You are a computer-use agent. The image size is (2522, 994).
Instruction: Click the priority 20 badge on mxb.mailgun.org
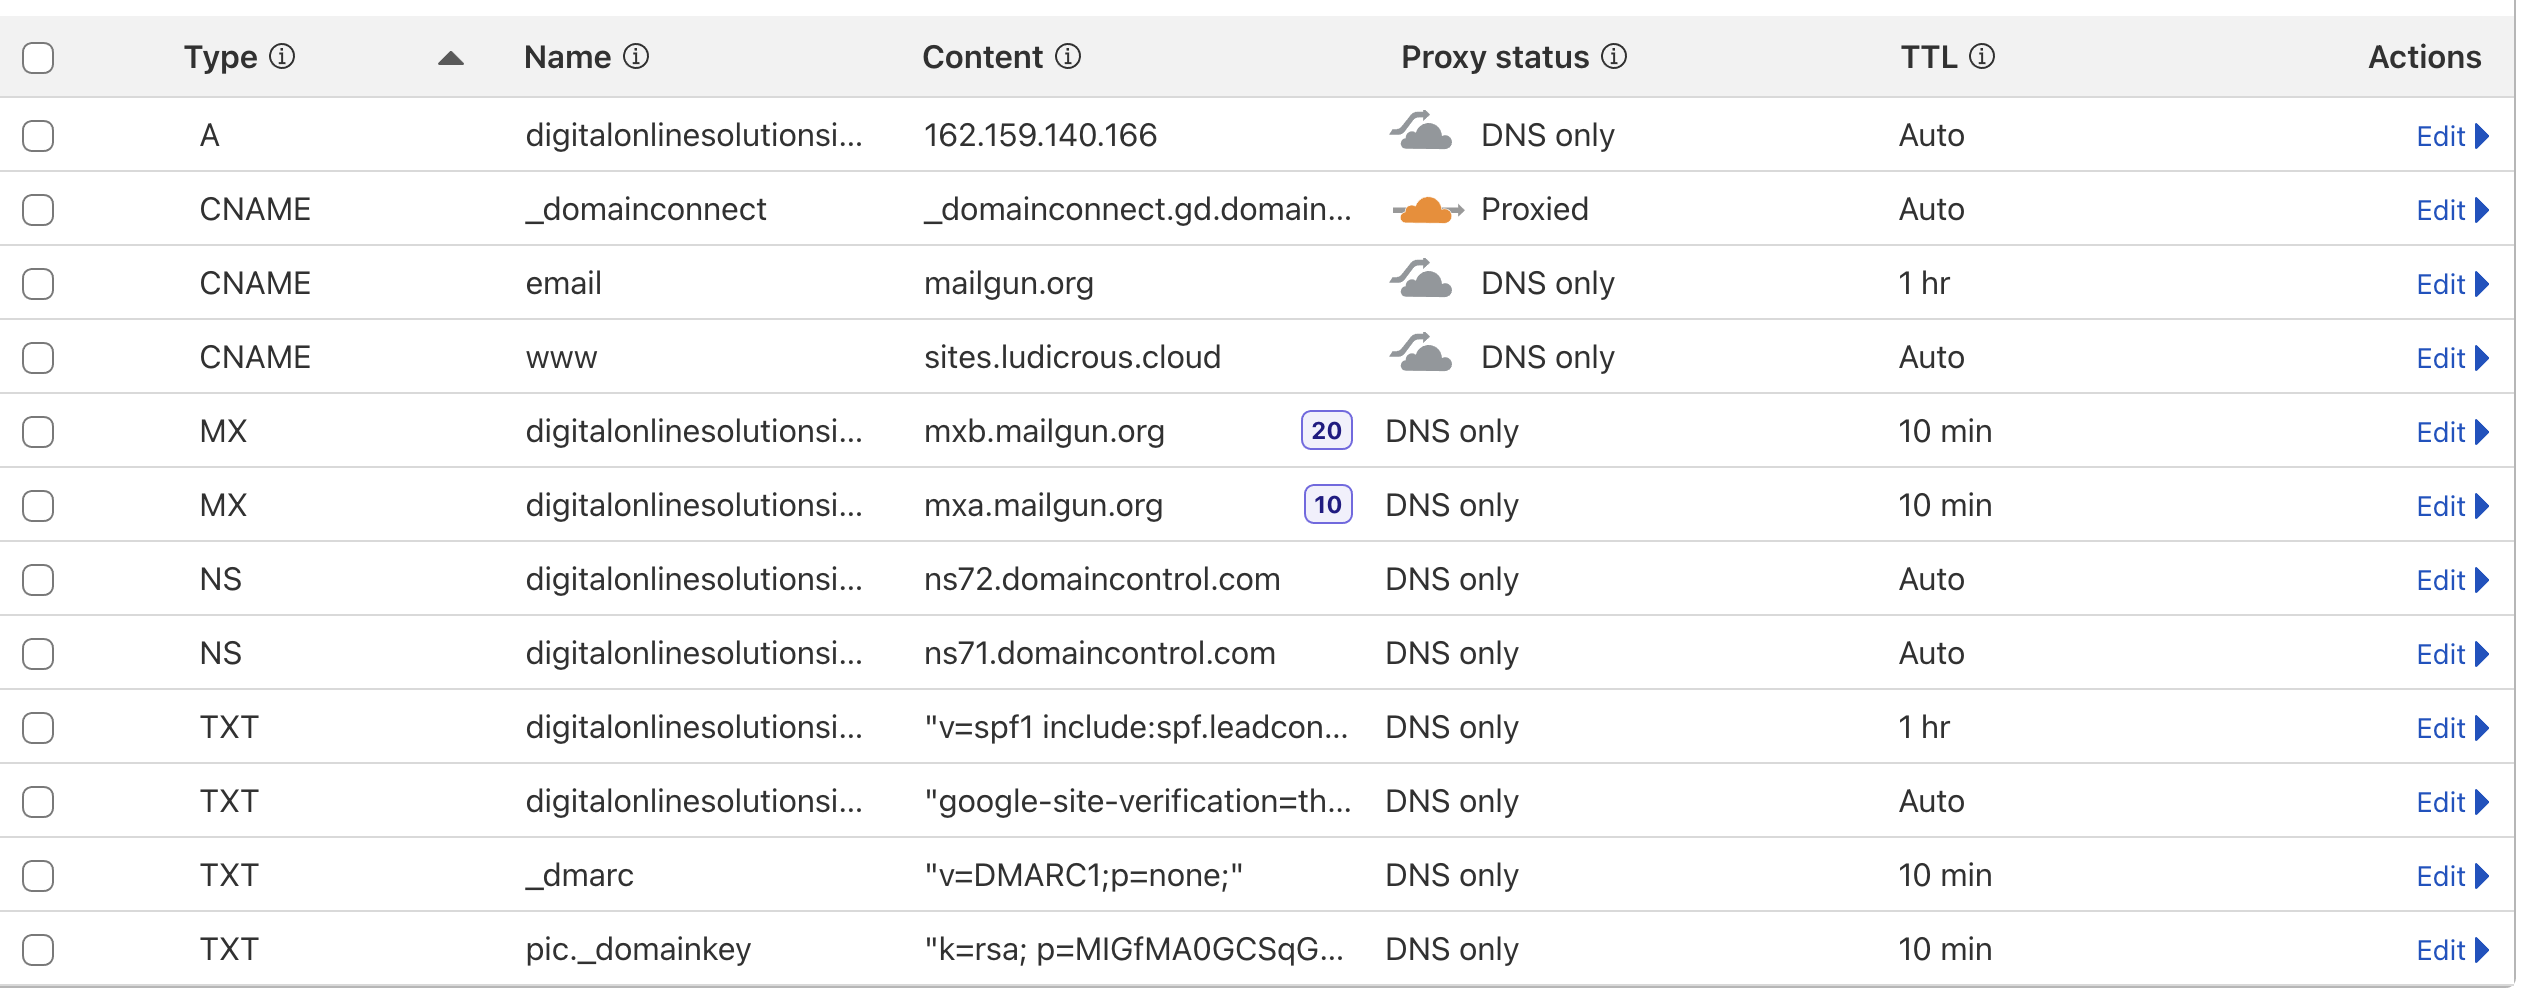pos(1326,431)
